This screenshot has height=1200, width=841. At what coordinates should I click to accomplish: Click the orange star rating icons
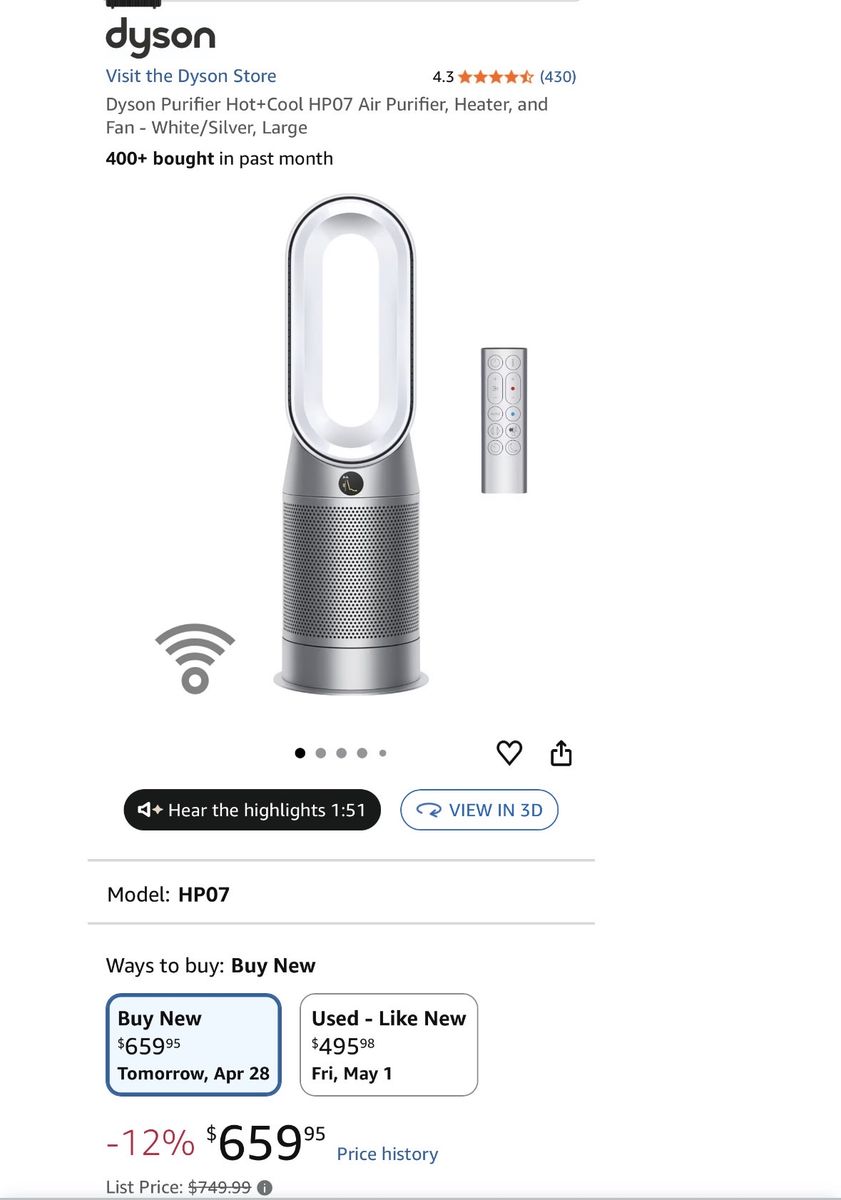(496, 76)
